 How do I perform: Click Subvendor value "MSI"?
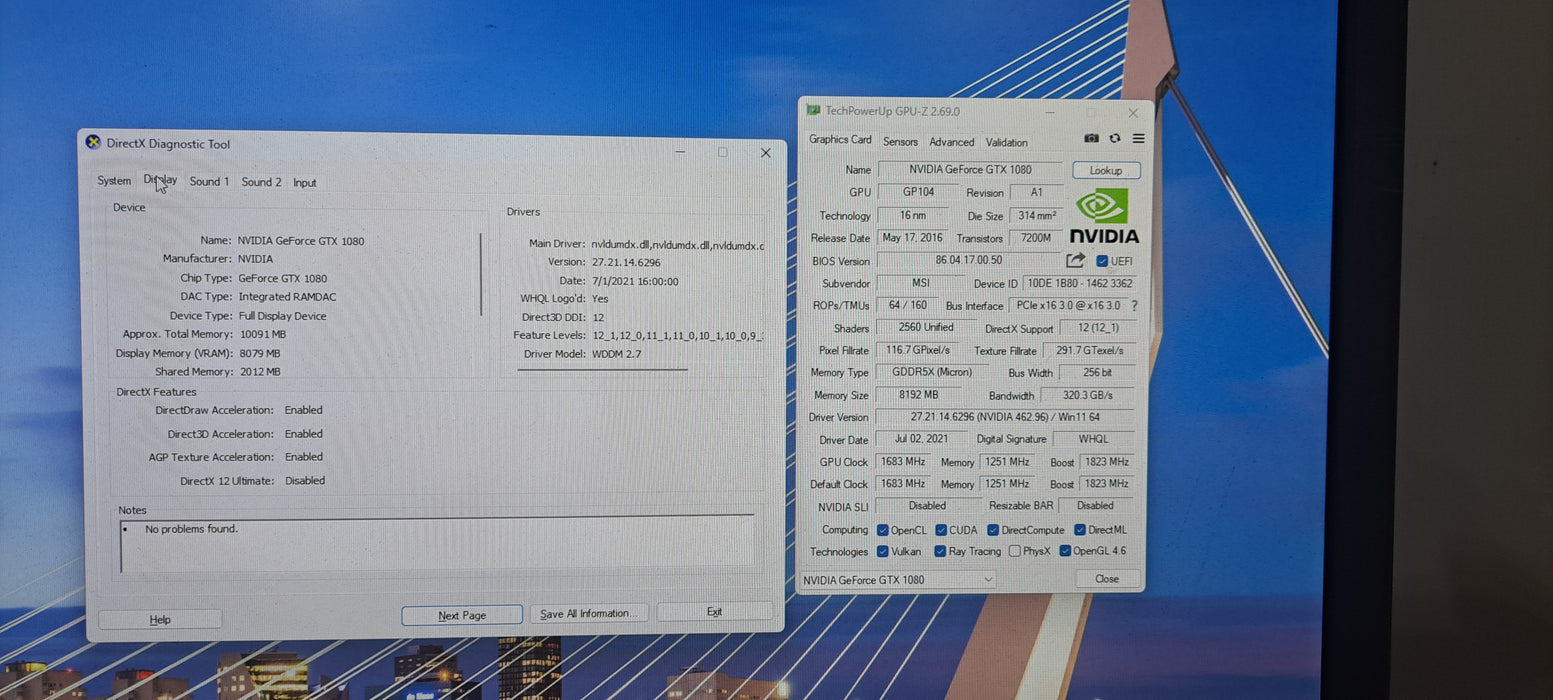point(921,283)
